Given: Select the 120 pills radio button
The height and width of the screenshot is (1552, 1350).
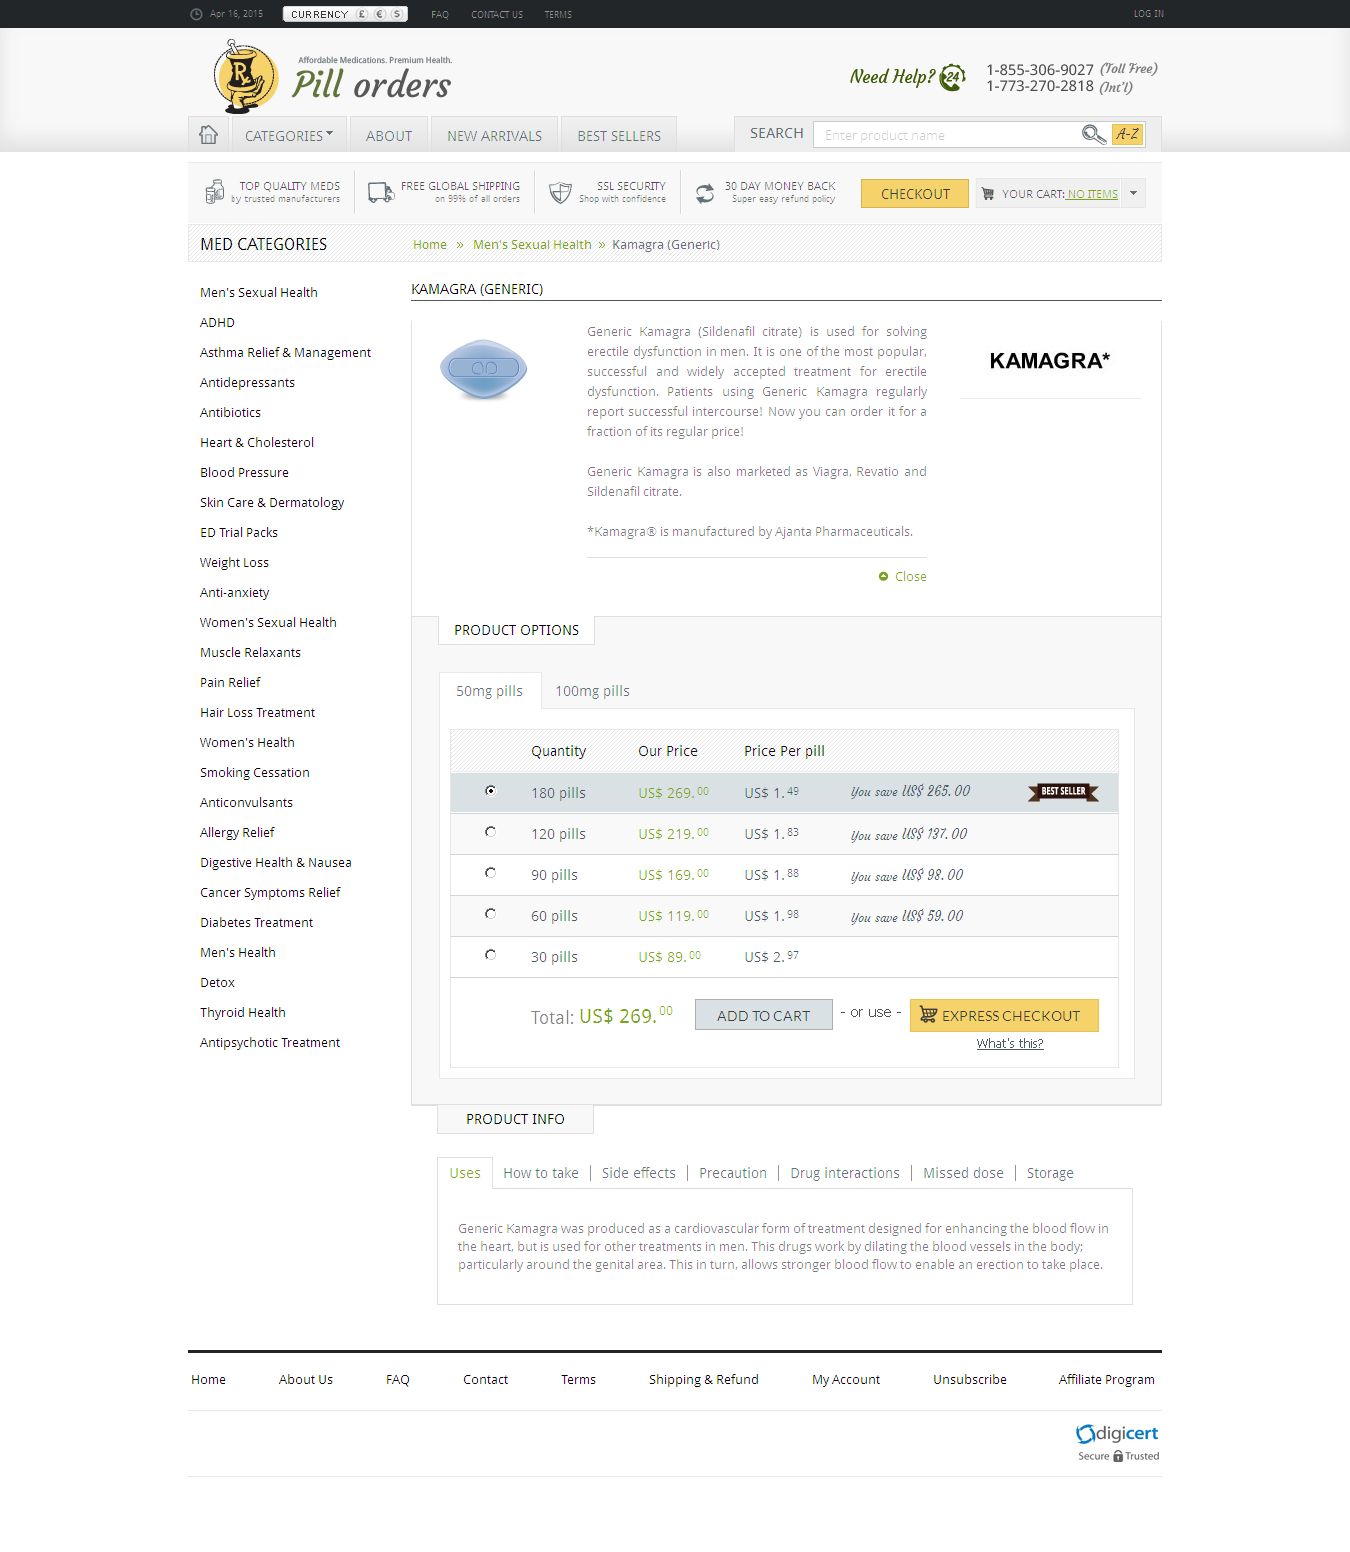Looking at the screenshot, I should coord(490,831).
